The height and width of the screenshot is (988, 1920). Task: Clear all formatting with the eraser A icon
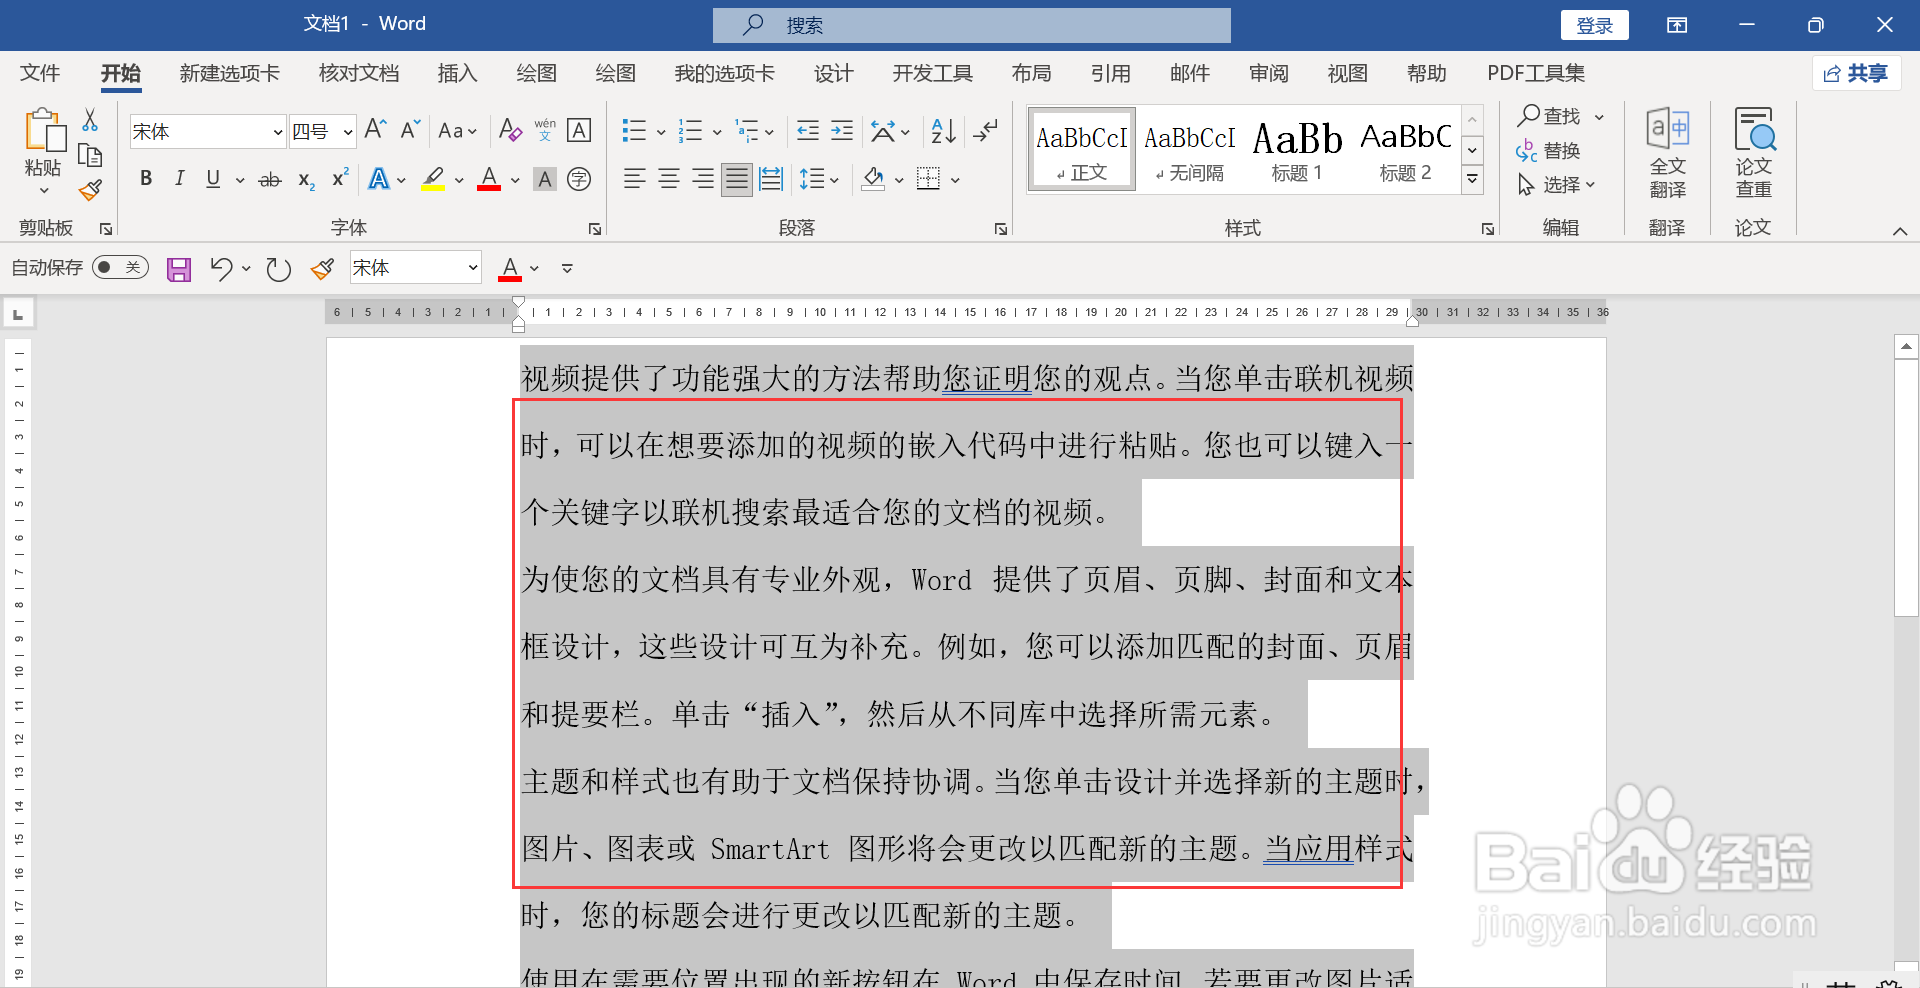click(x=510, y=130)
